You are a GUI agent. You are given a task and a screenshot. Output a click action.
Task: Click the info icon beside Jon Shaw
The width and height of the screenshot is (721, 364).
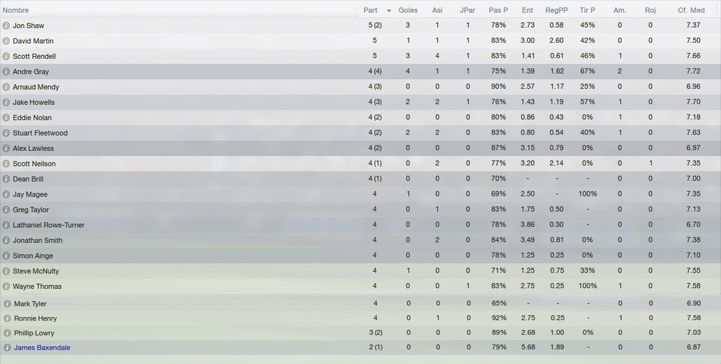(6, 26)
